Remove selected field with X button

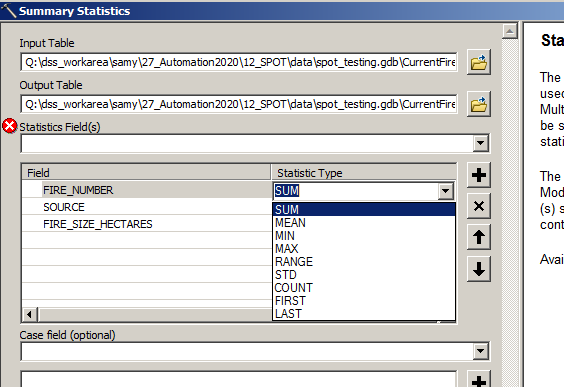pos(479,206)
